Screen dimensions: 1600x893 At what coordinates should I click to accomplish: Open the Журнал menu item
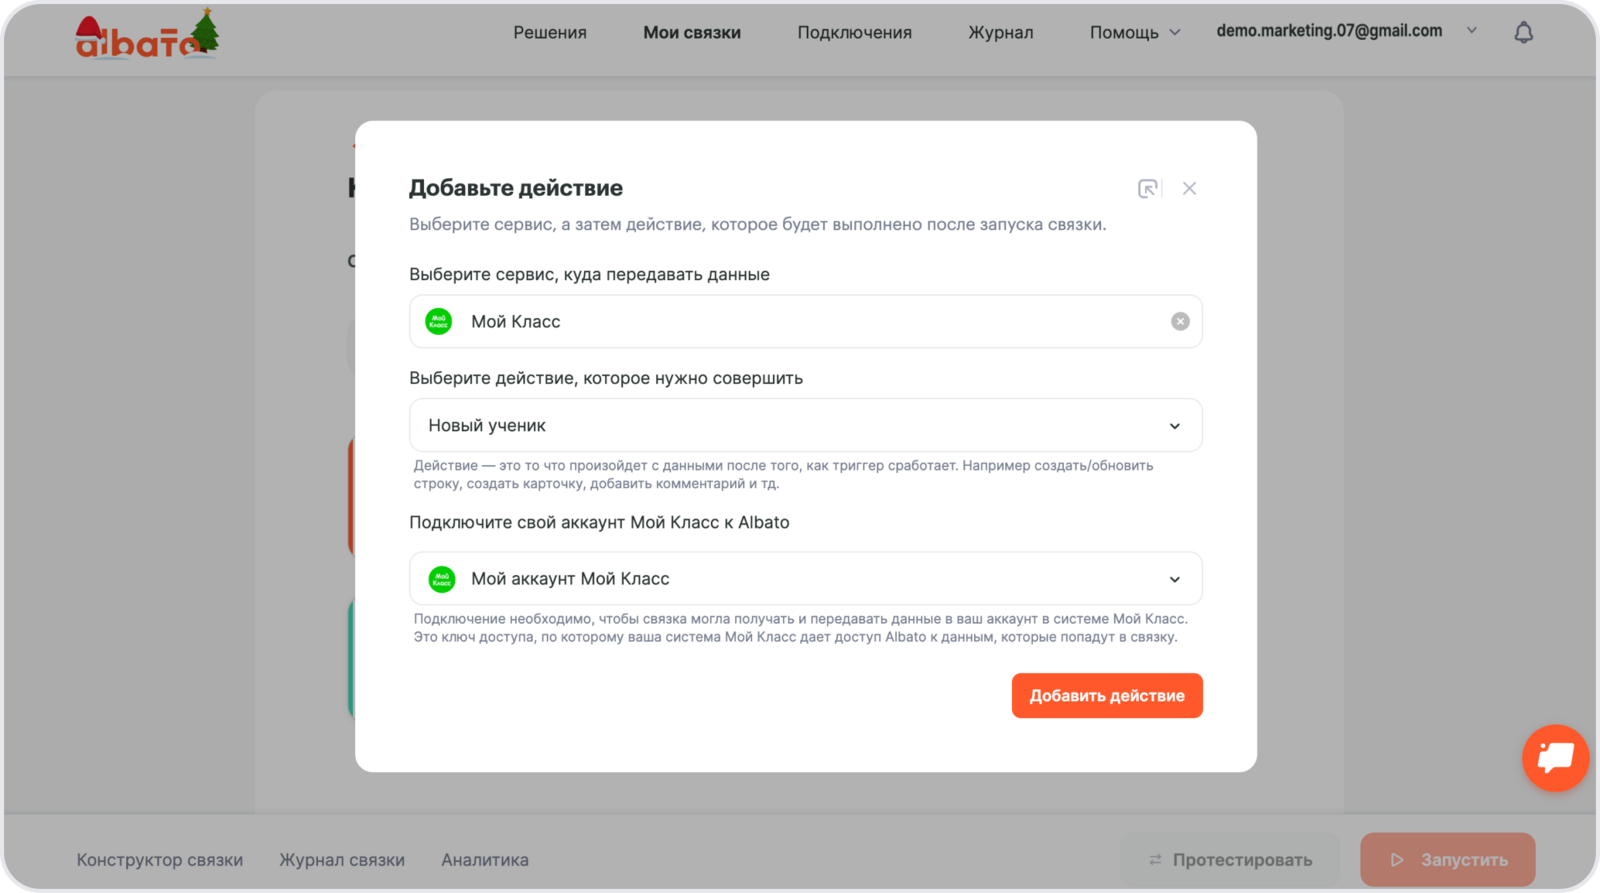(x=1000, y=32)
